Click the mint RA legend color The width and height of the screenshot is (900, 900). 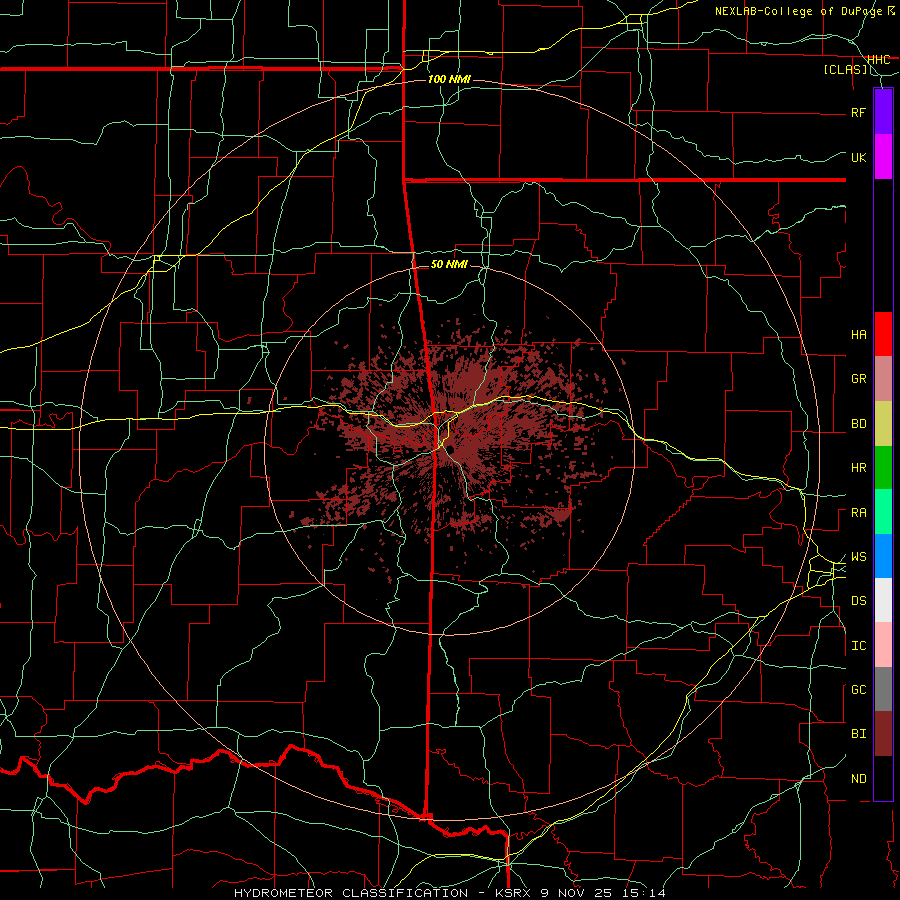click(883, 512)
